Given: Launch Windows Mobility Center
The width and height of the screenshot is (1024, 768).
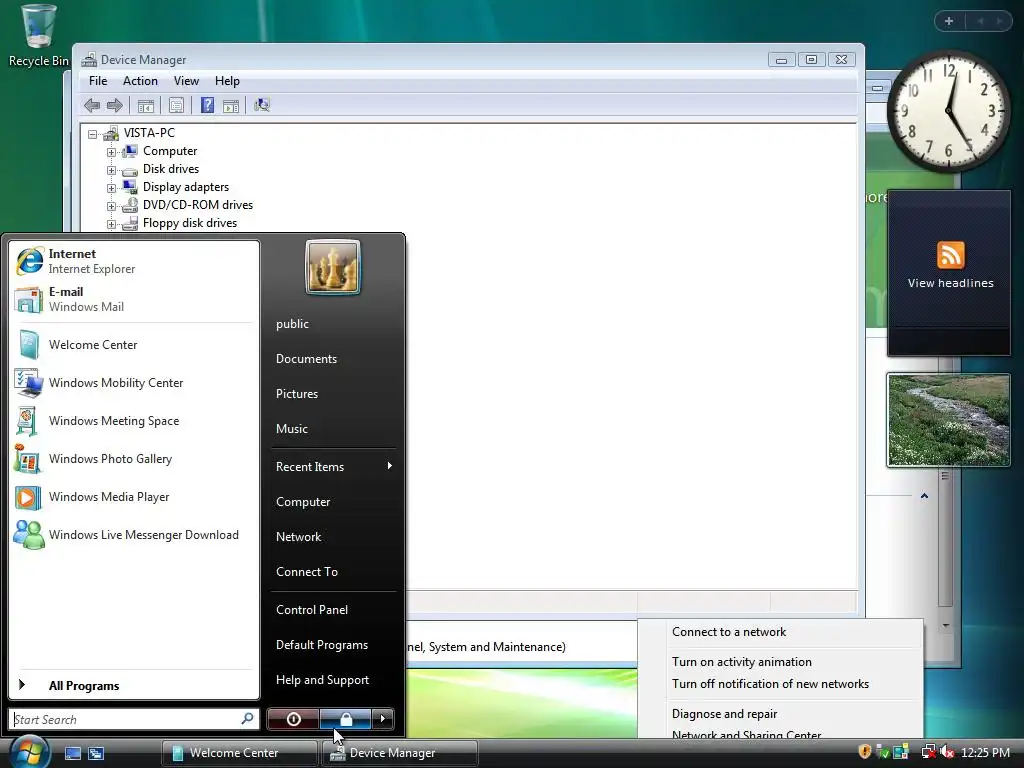Looking at the screenshot, I should 134,383.
